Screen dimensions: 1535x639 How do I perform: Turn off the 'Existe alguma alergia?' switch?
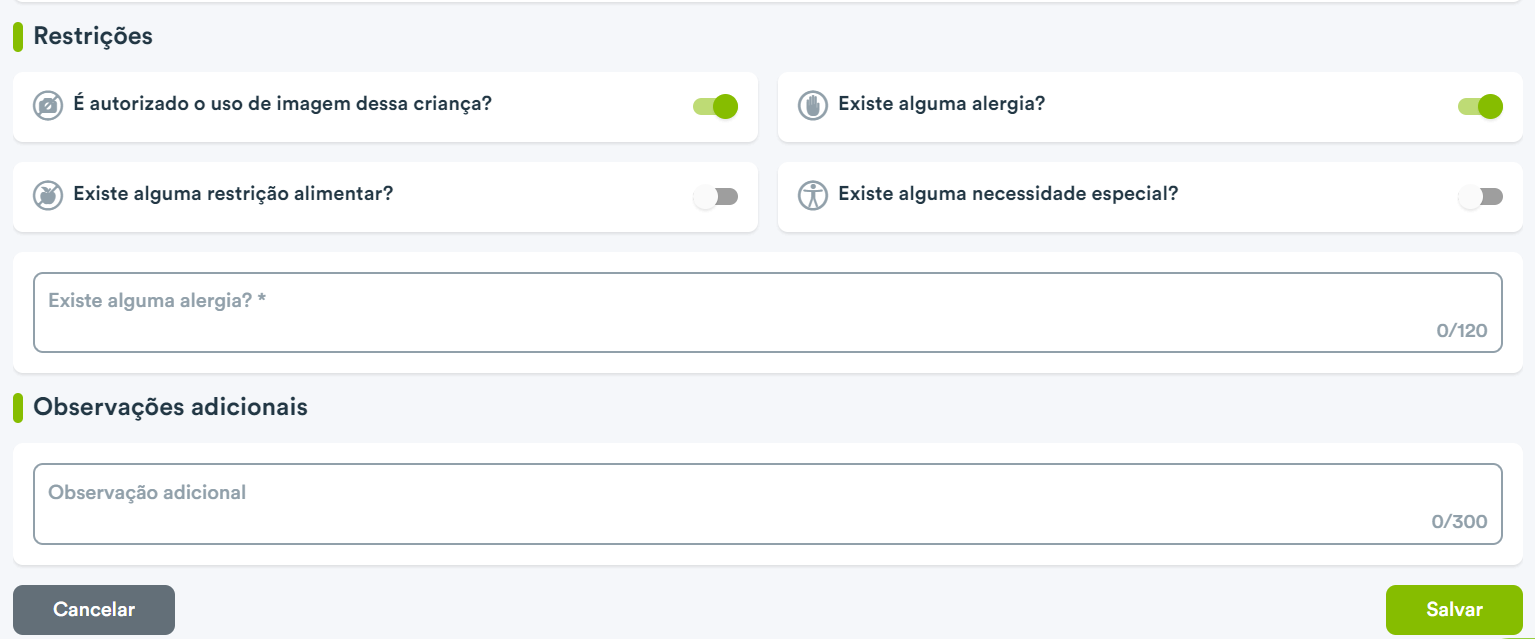pos(1480,106)
